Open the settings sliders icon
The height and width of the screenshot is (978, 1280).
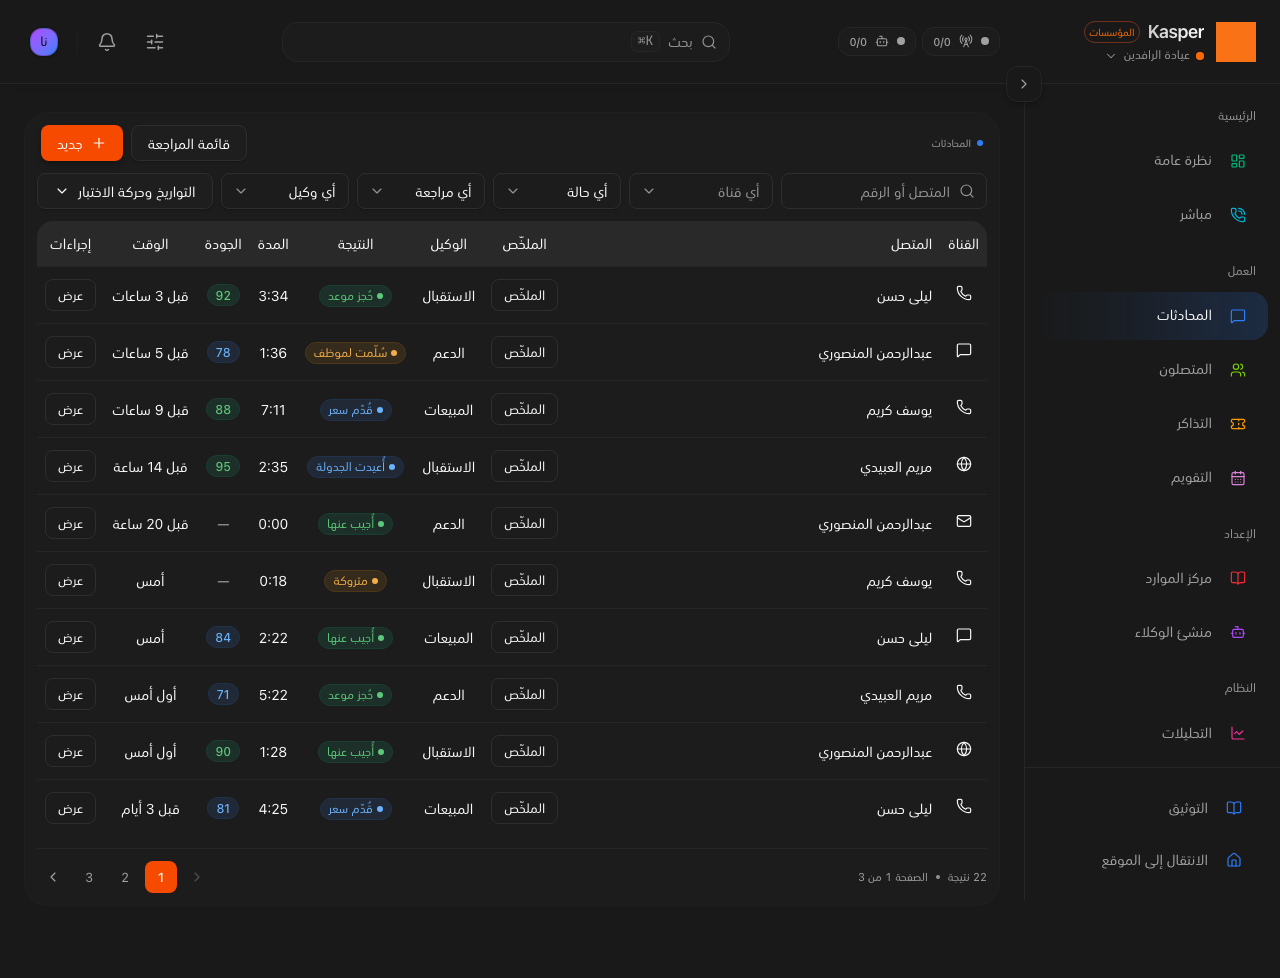point(155,42)
